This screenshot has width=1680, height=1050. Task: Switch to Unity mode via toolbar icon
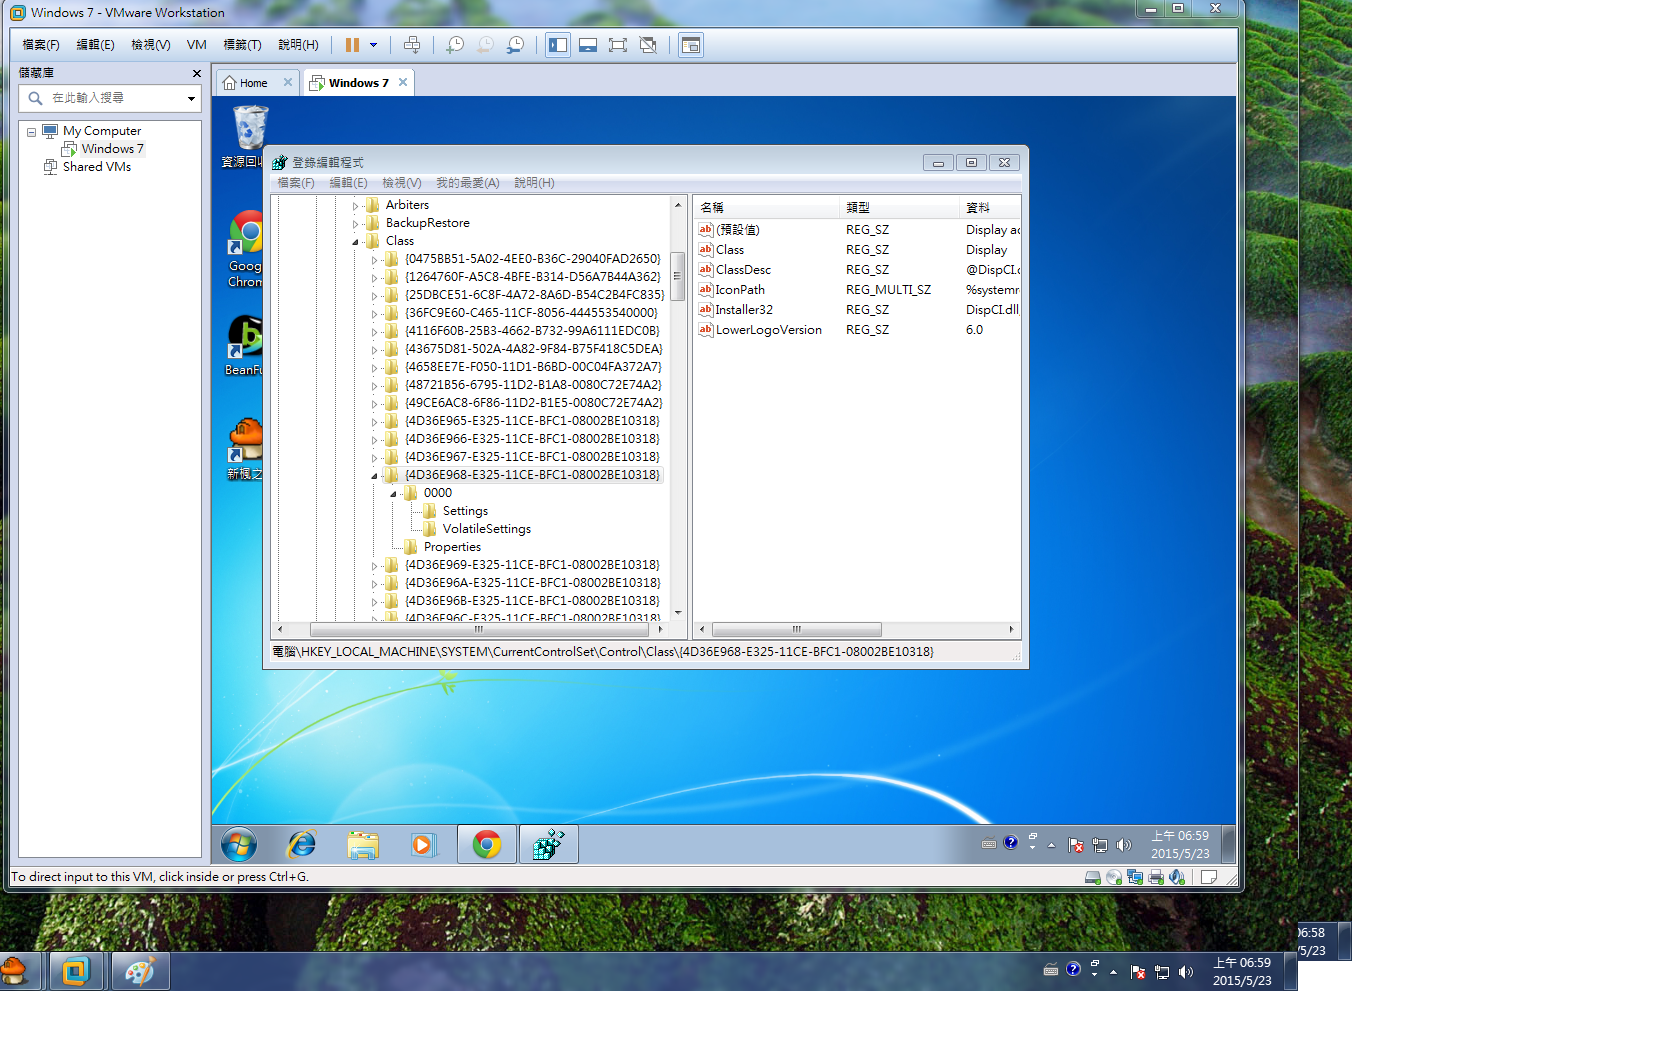click(x=648, y=45)
